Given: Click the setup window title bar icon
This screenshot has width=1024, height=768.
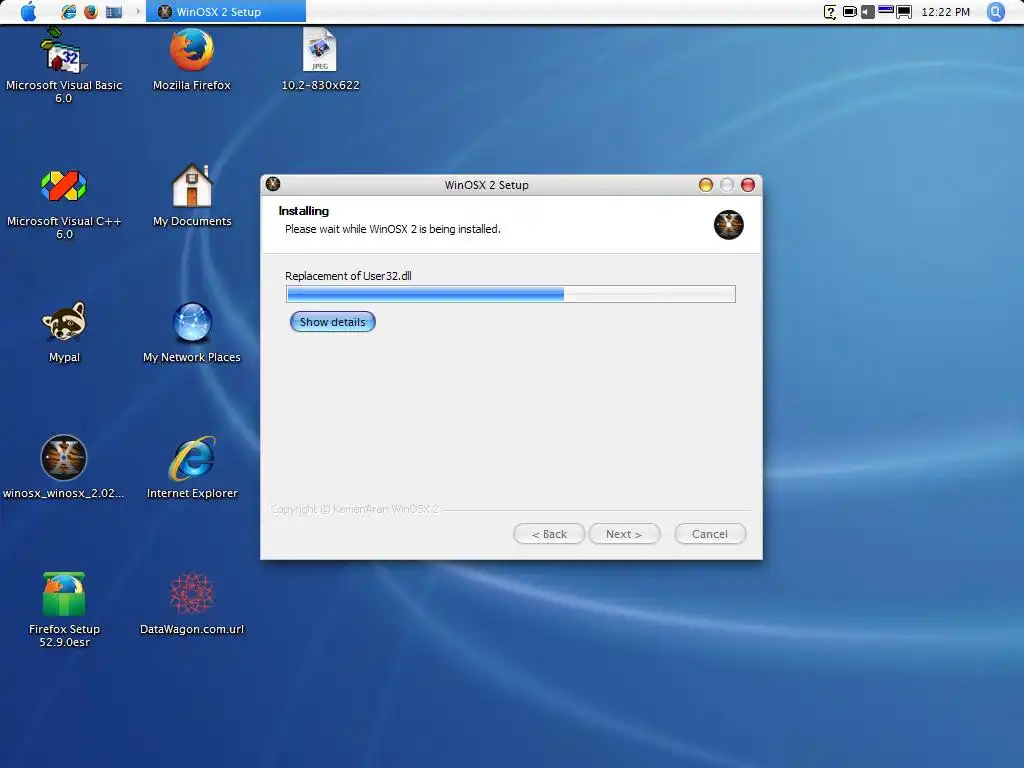Looking at the screenshot, I should (273, 184).
